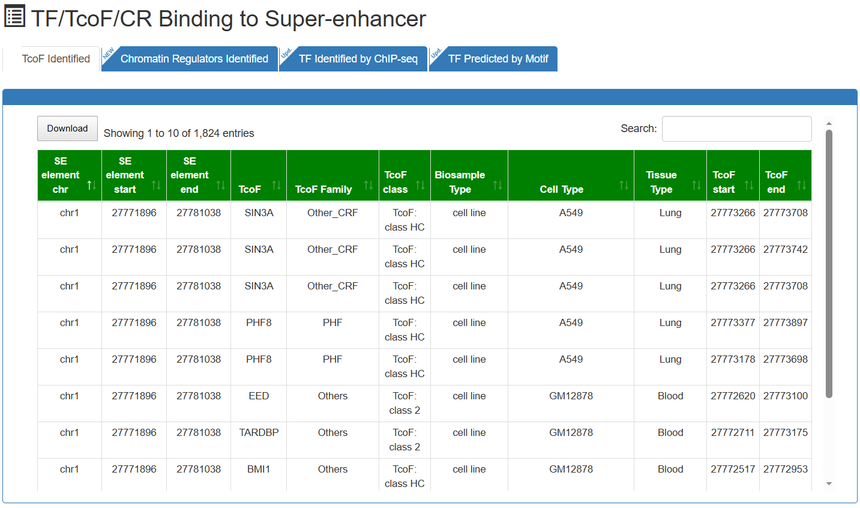
Task: Open TF Identified by ChIP-seq tab
Action: pyautogui.click(x=363, y=59)
